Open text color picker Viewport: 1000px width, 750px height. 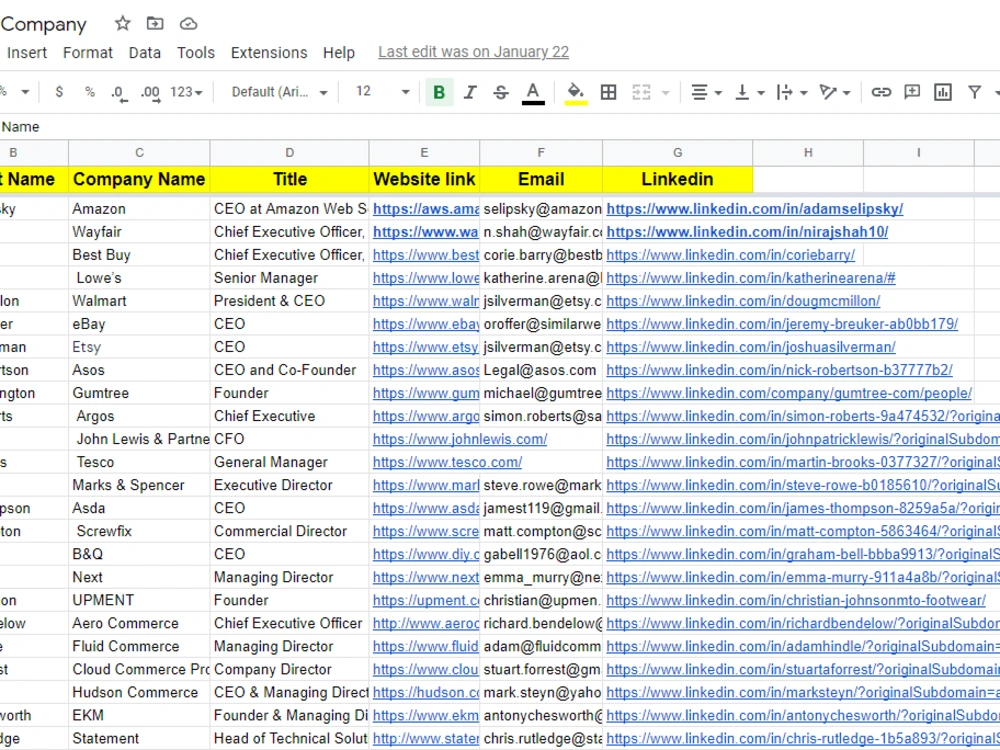(x=533, y=92)
